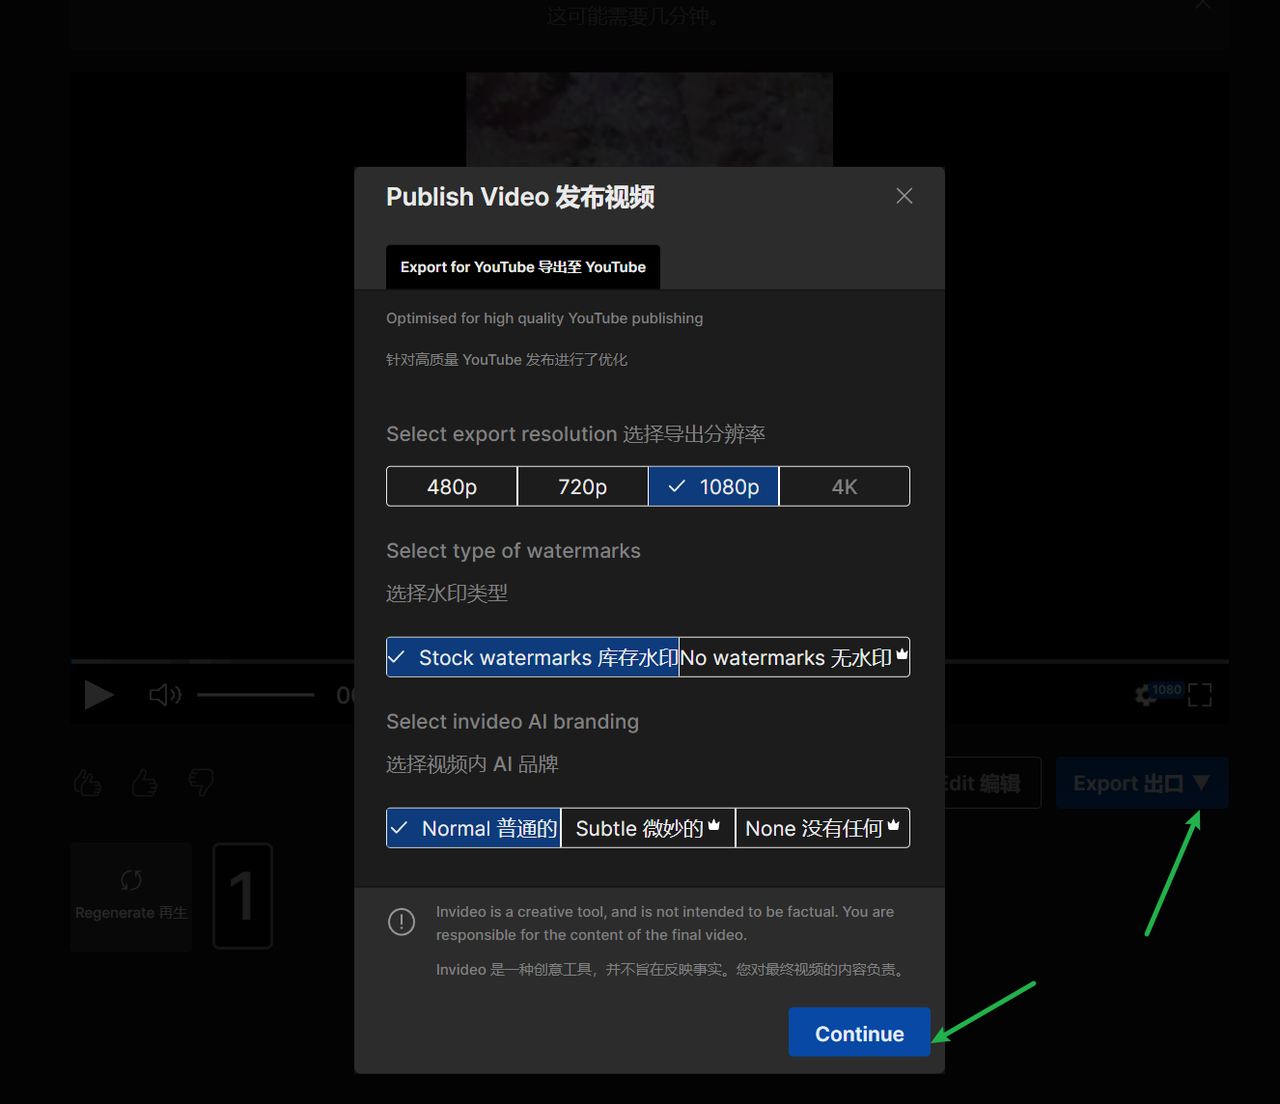The width and height of the screenshot is (1280, 1104).
Task: Pick the 4K resolution option
Action: pos(845,487)
